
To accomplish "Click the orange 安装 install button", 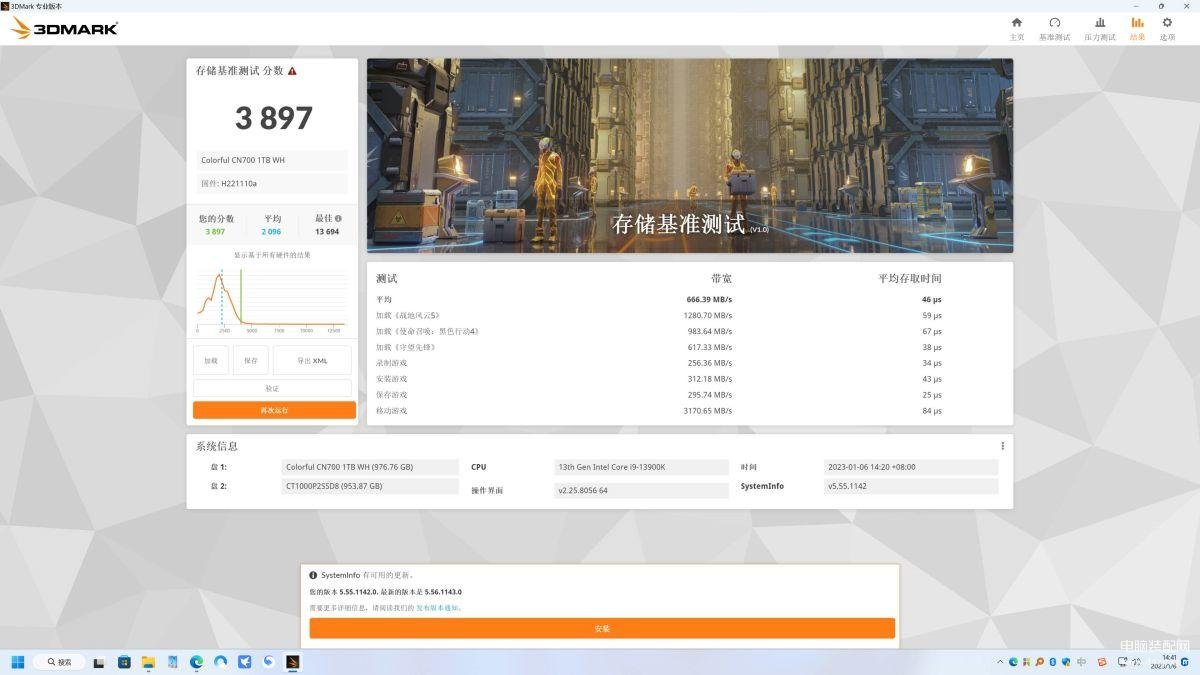I will tap(602, 628).
